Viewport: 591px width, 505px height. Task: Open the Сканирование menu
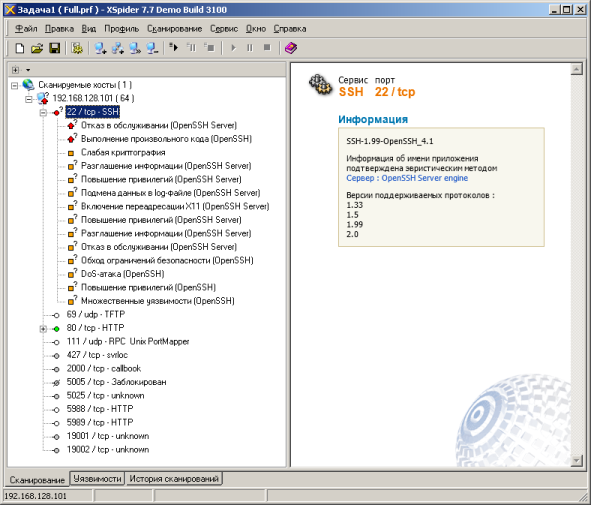(x=175, y=29)
